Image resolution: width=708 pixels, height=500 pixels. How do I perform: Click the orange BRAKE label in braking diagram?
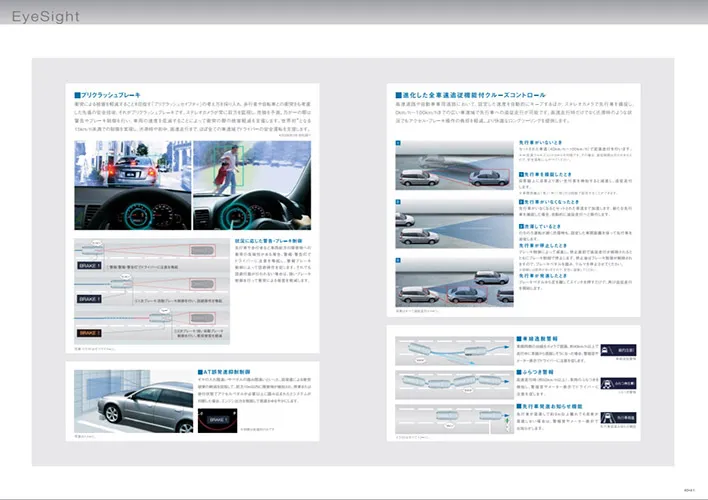pos(89,333)
